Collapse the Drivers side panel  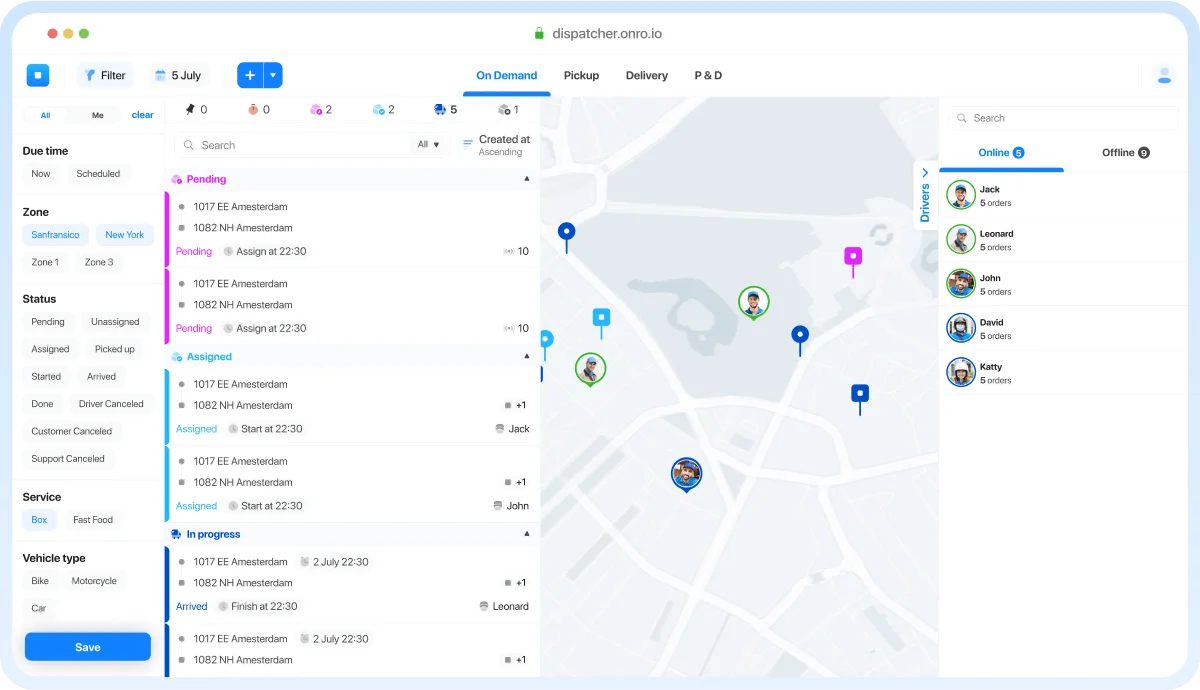tap(925, 195)
